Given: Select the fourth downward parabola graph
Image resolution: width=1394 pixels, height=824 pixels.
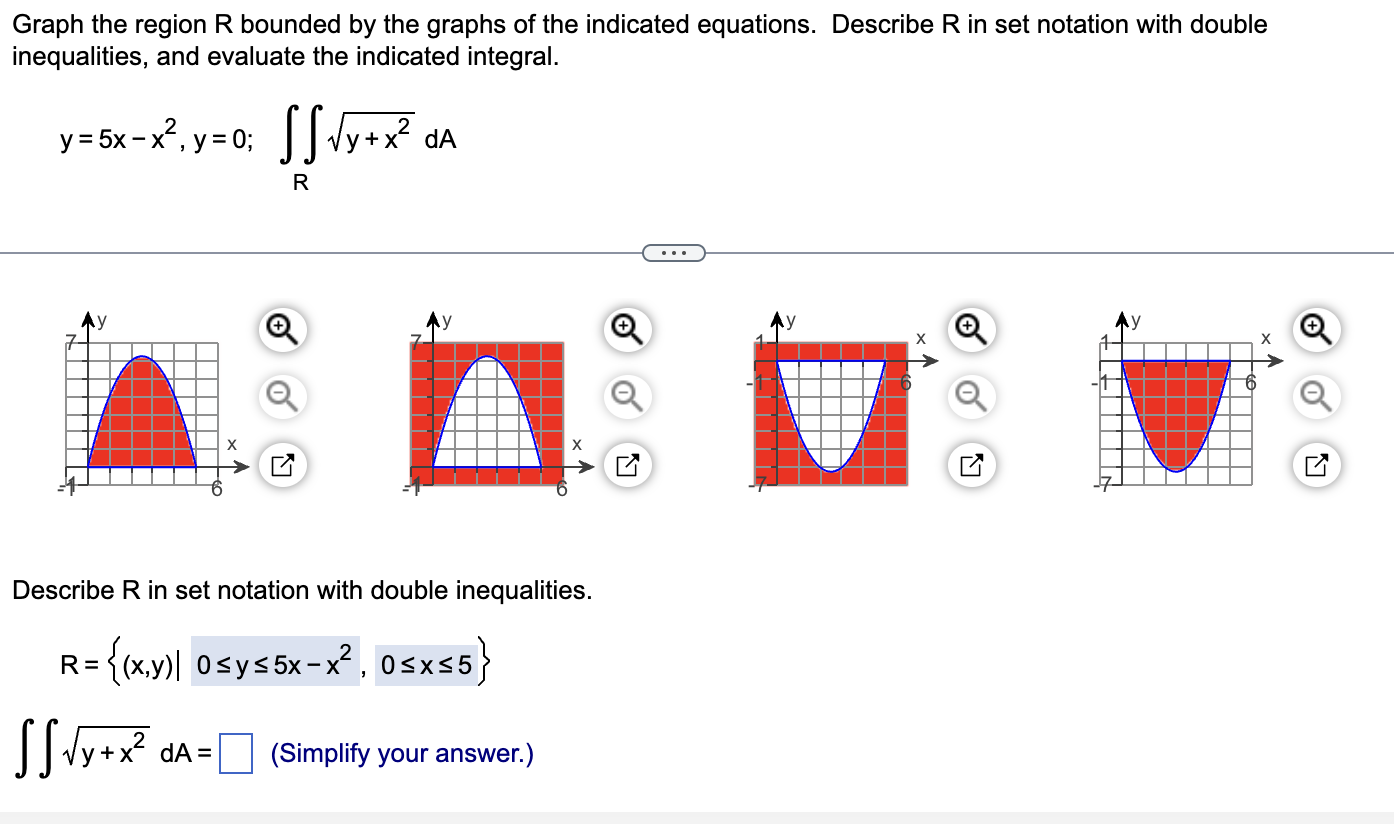Looking at the screenshot, I should (x=1180, y=410).
